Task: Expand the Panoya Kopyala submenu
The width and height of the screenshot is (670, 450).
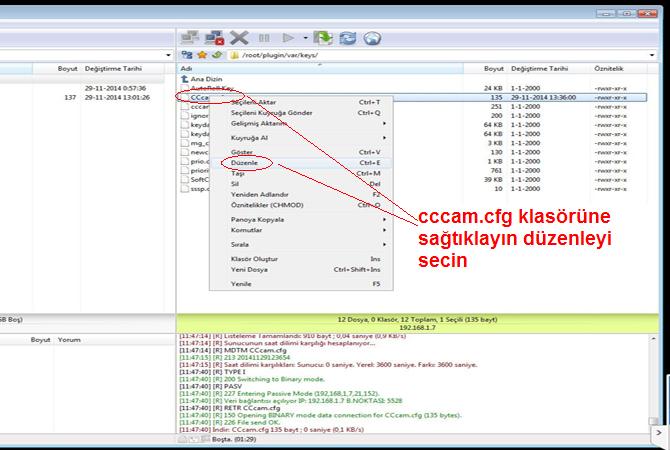Action: point(301,219)
